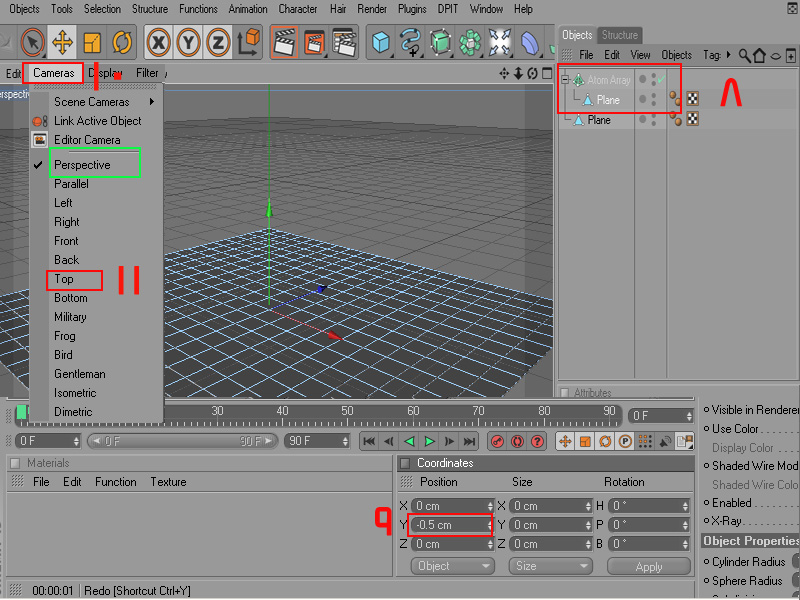Image resolution: width=800 pixels, height=600 pixels.
Task: Open Object Manager Objects menu
Action: click(x=677, y=55)
